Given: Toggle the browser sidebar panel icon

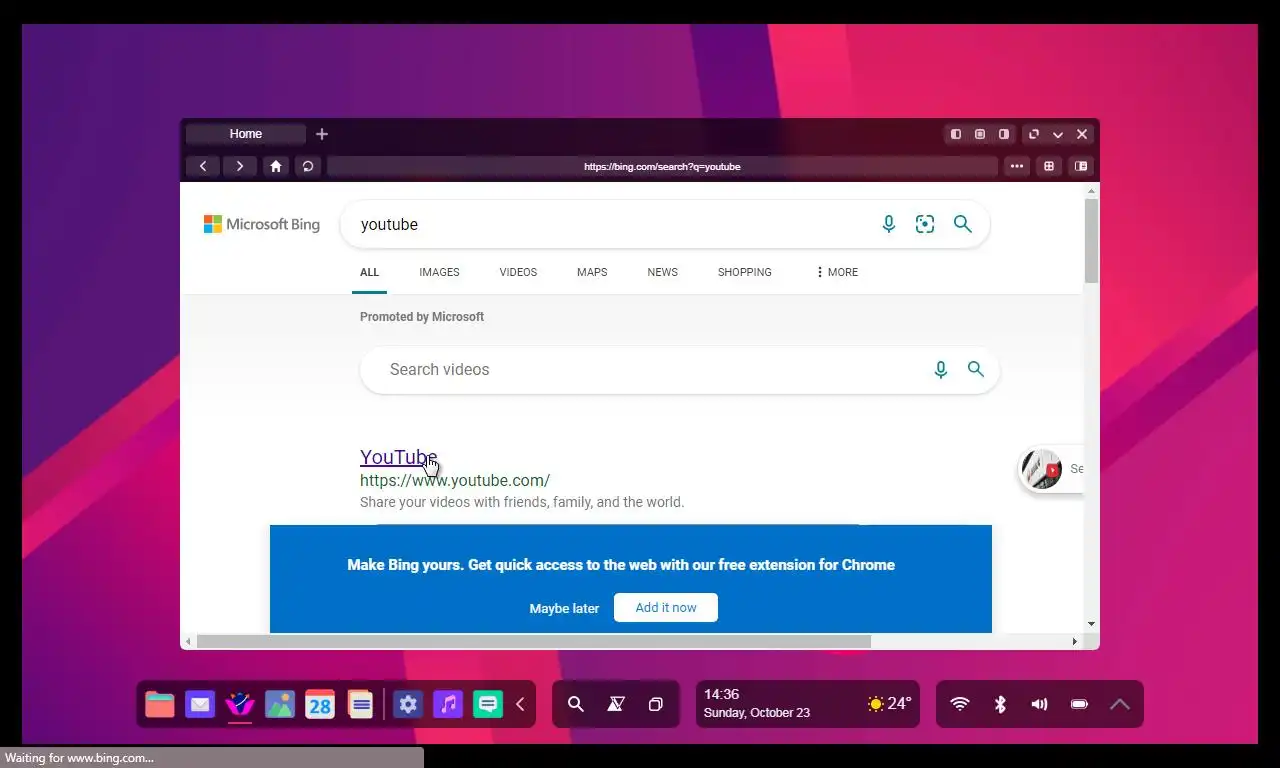Looking at the screenshot, I should point(1081,166).
